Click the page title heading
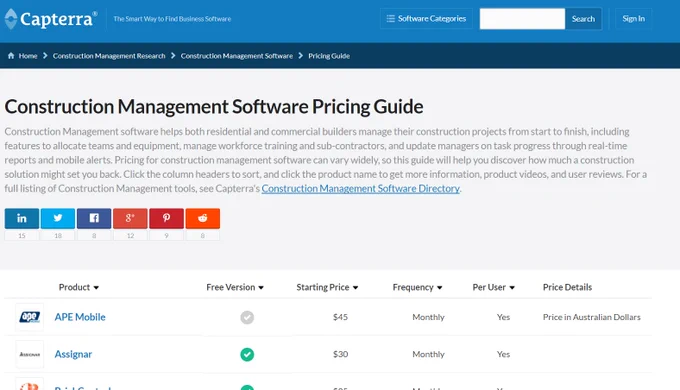 (x=214, y=107)
